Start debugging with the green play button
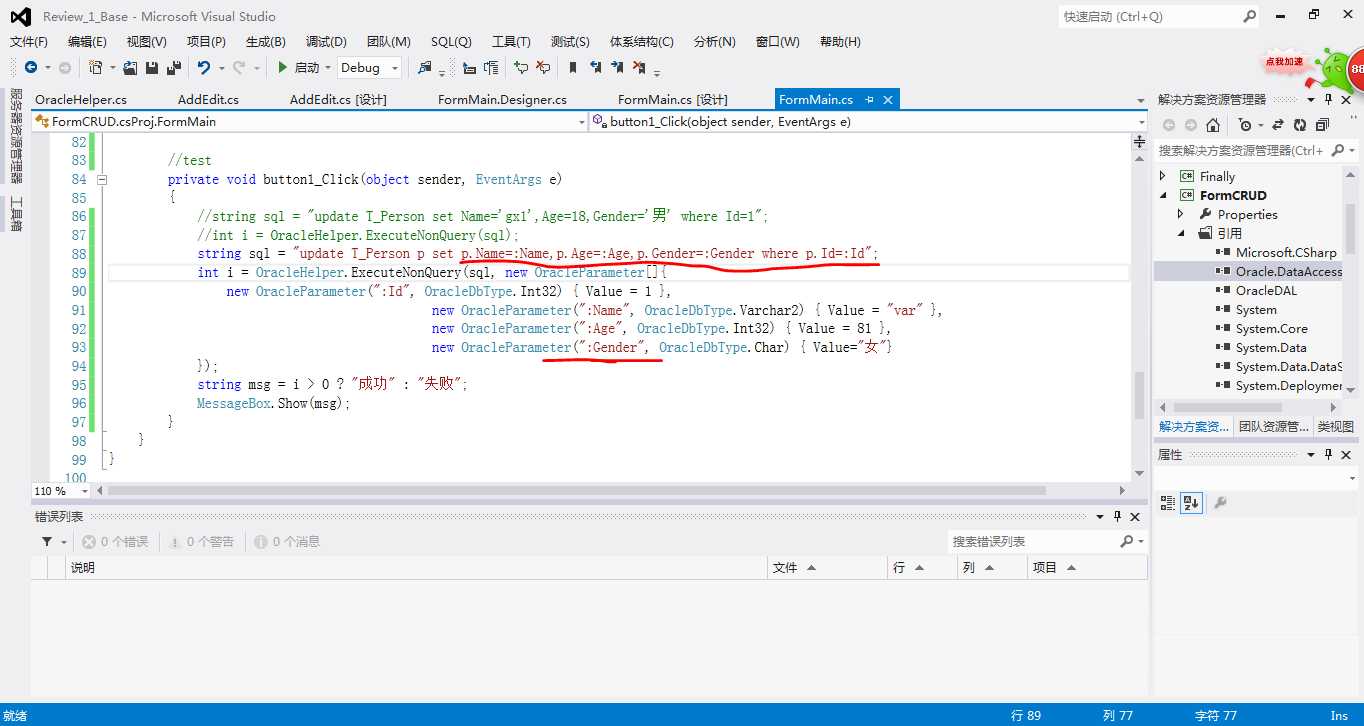1364x726 pixels. [283, 67]
